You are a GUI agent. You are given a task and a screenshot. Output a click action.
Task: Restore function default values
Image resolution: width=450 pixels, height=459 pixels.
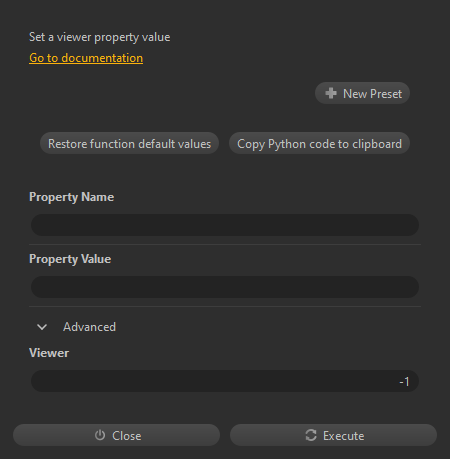tap(129, 144)
